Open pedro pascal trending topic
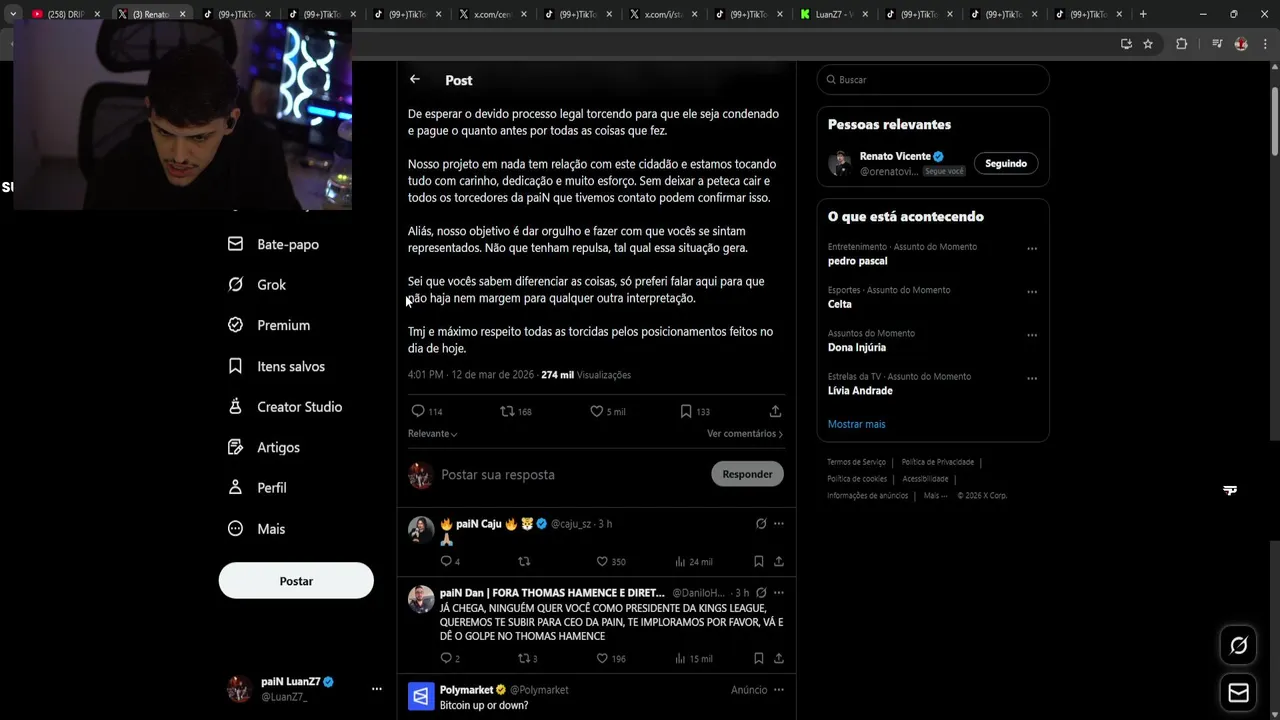Image resolution: width=1280 pixels, height=720 pixels. [x=857, y=261]
